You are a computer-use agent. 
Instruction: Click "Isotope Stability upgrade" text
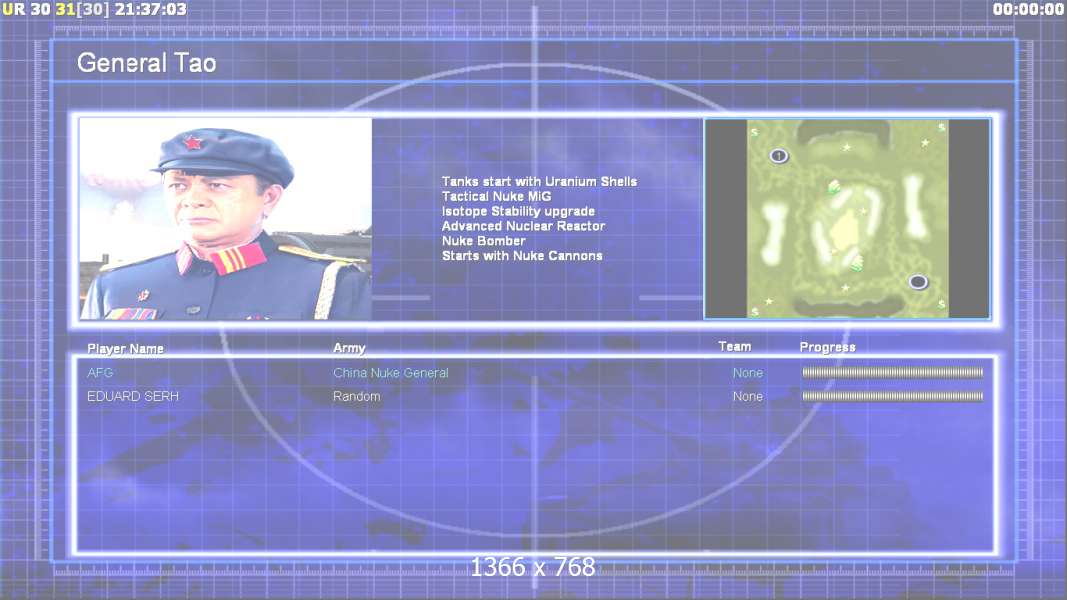518,212
